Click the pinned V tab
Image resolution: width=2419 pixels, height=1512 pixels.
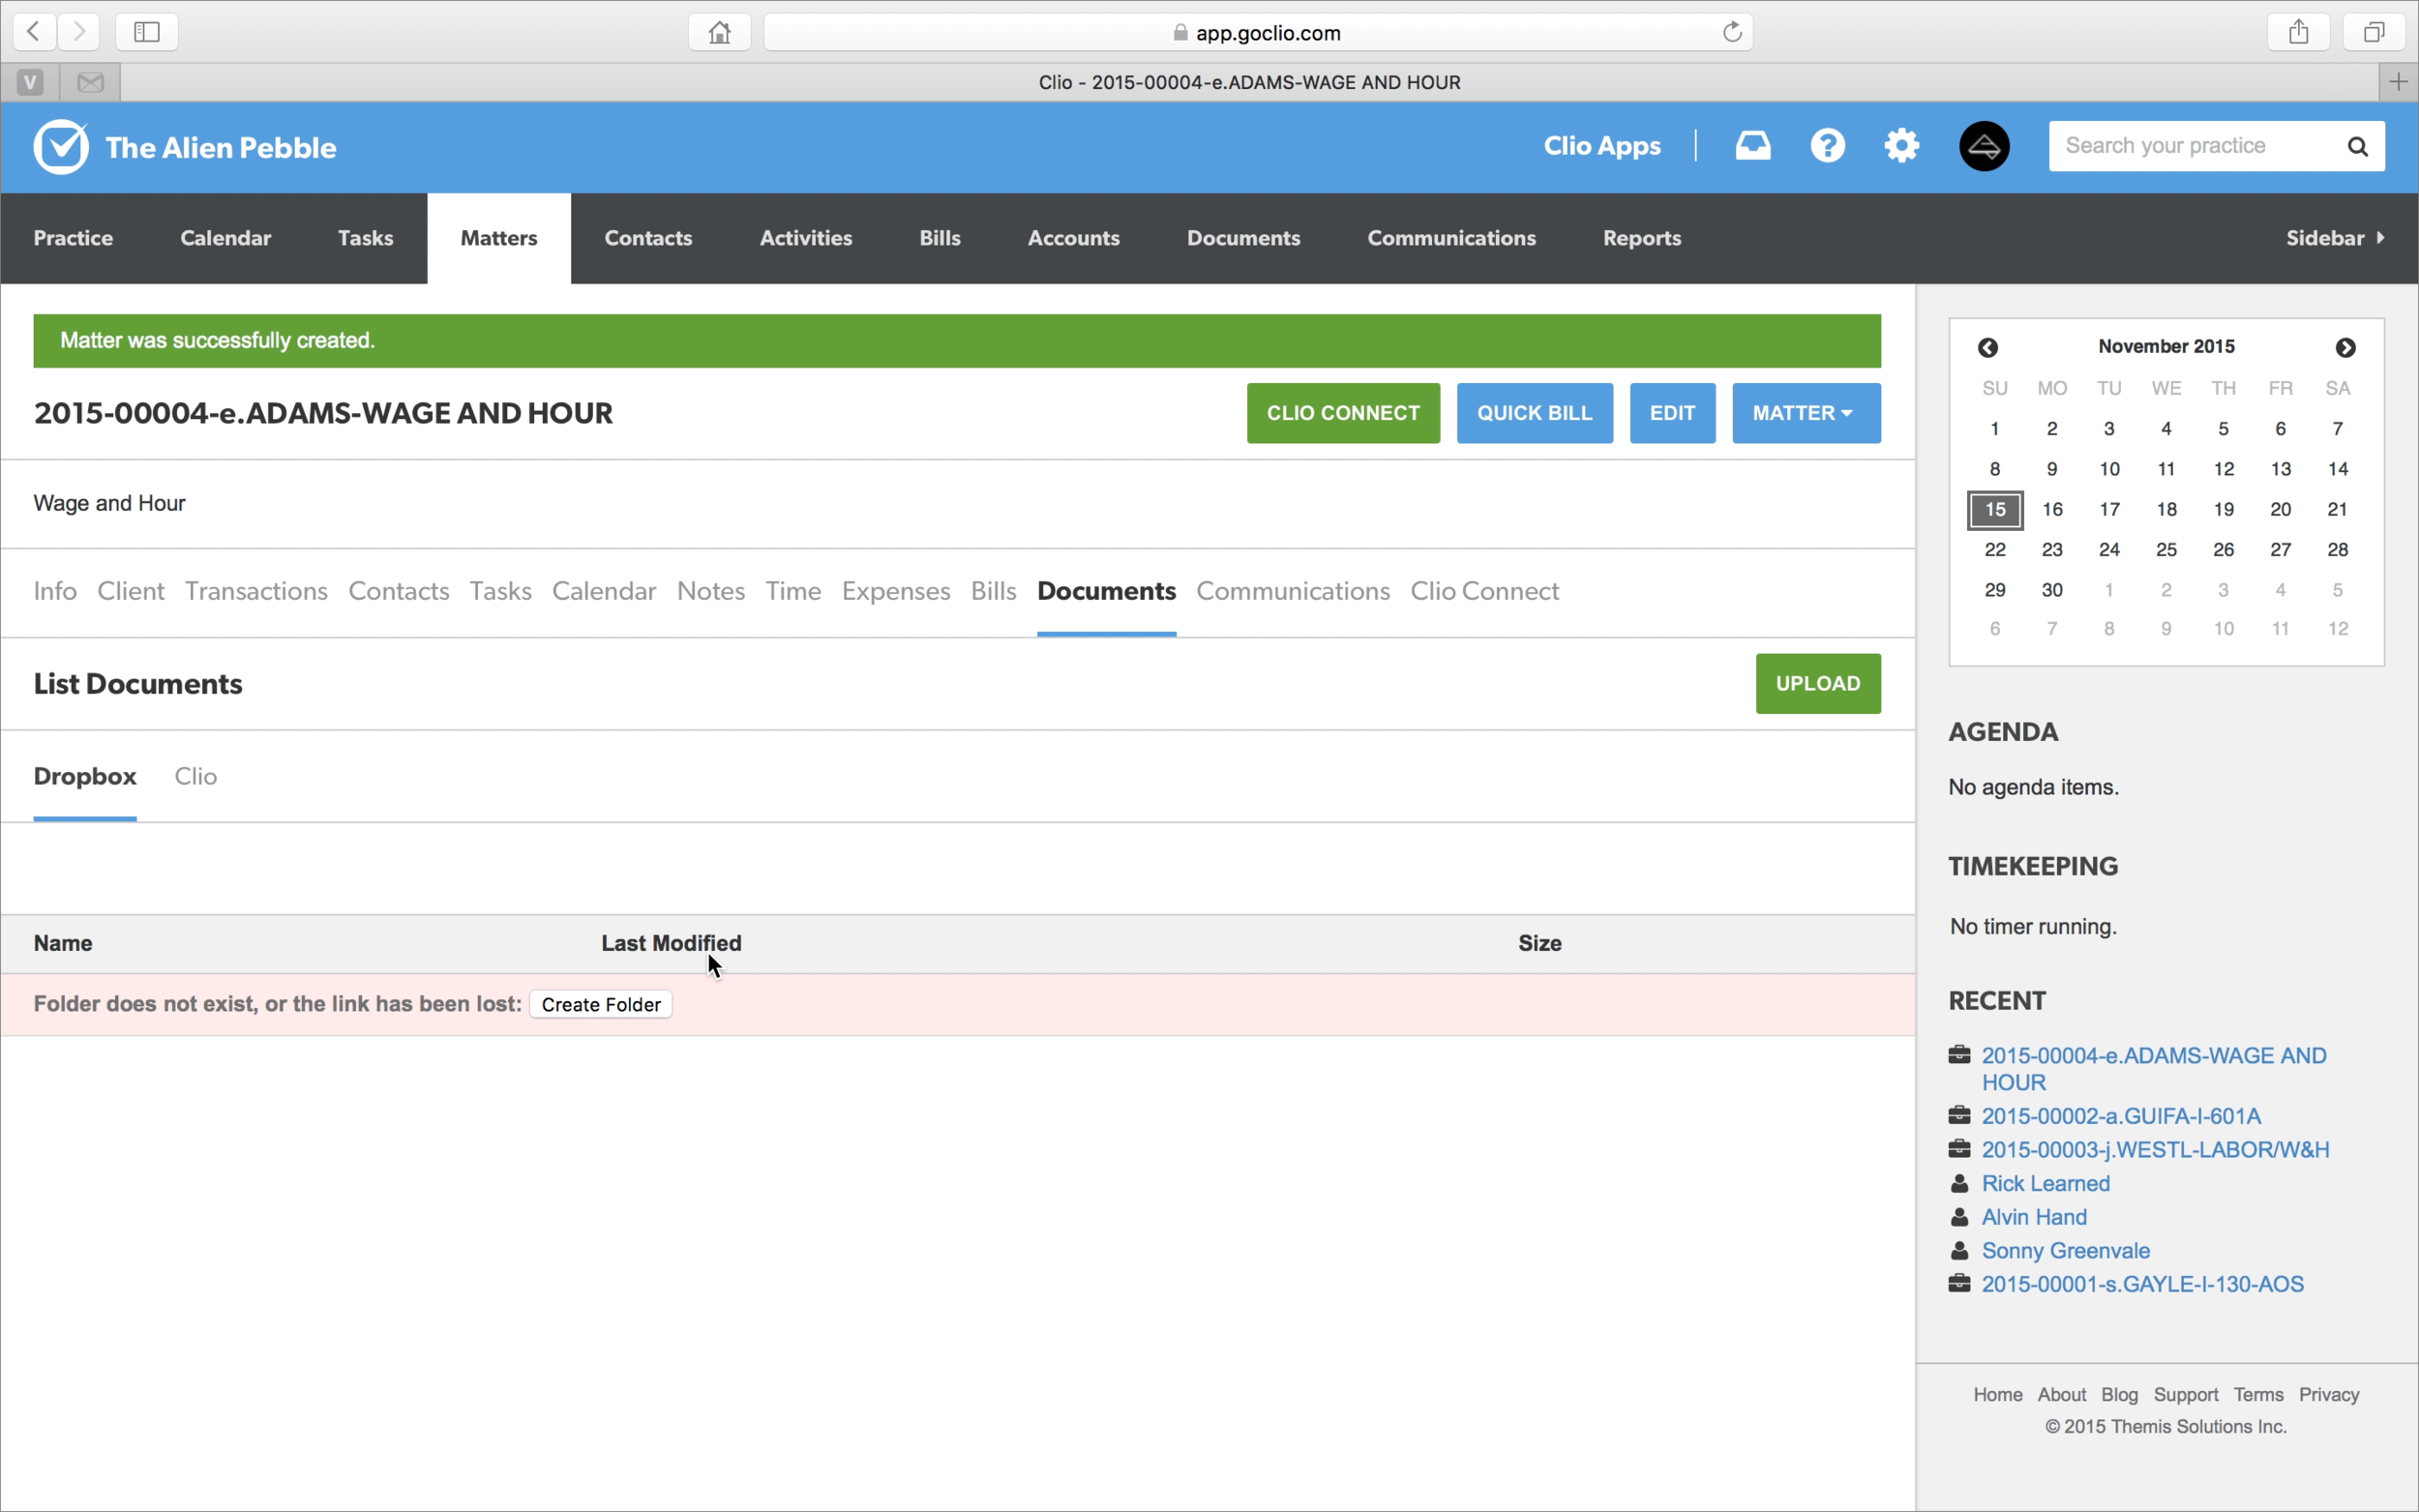30,82
